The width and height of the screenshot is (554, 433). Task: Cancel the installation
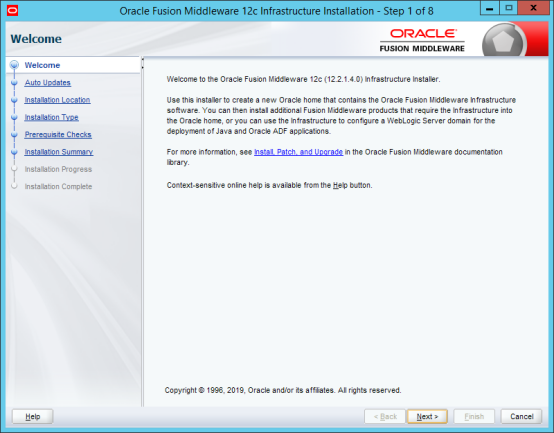521,416
